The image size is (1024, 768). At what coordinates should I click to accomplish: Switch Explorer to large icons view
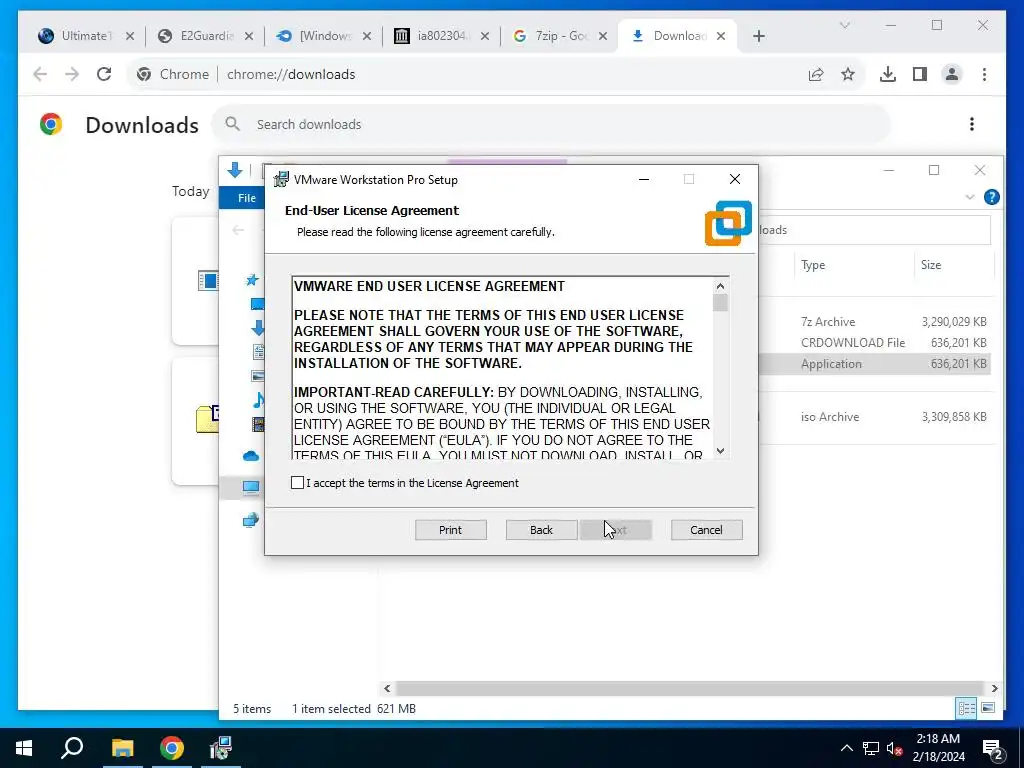(988, 708)
